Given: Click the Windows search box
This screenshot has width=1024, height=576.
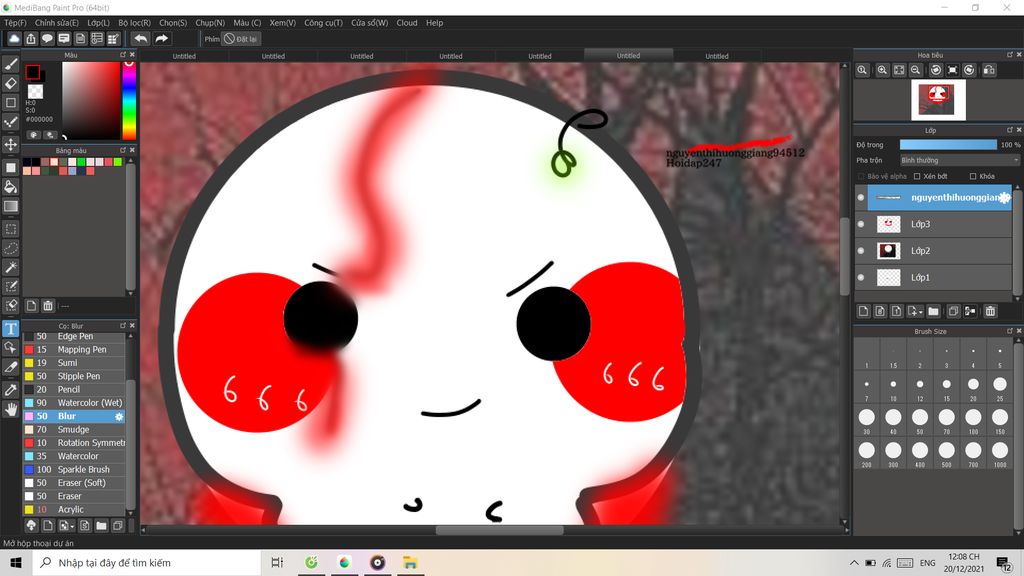Looking at the screenshot, I should [x=147, y=562].
